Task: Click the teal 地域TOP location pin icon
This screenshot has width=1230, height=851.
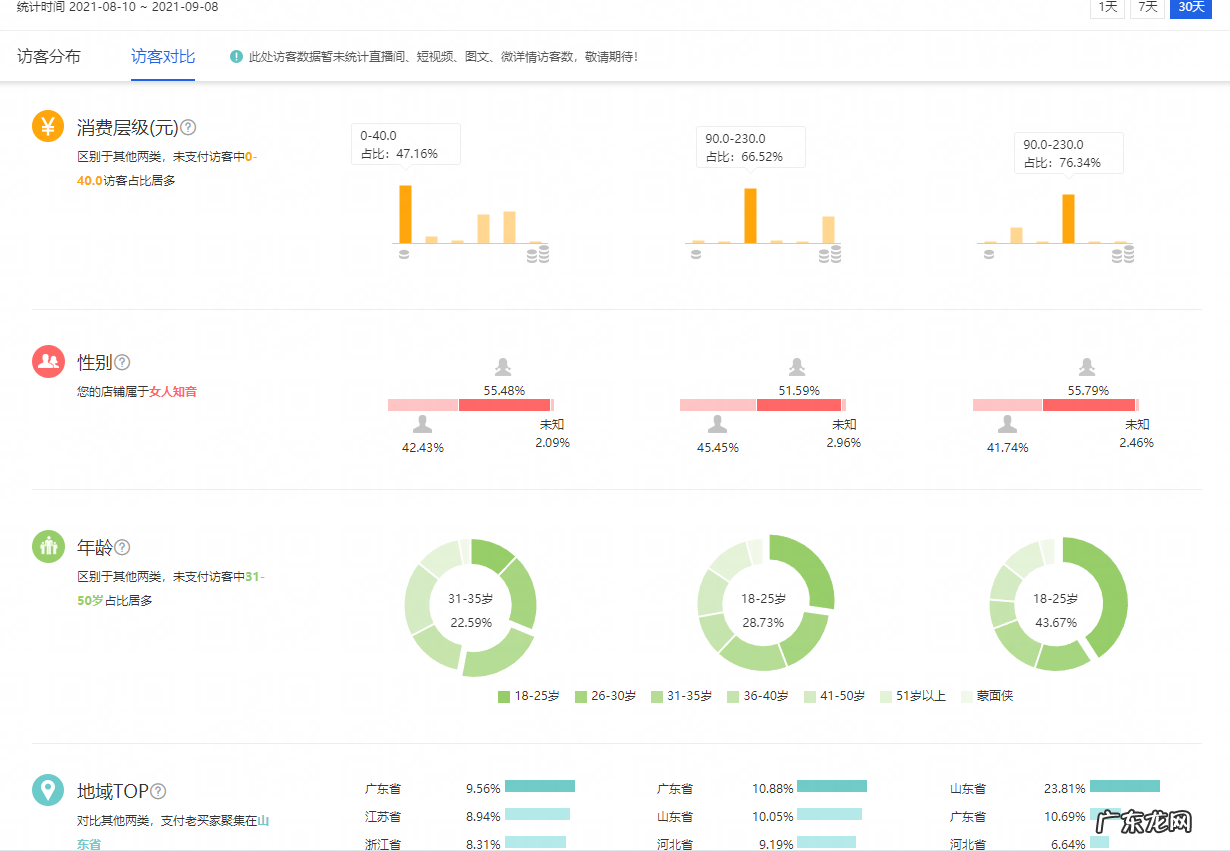Action: tap(48, 790)
